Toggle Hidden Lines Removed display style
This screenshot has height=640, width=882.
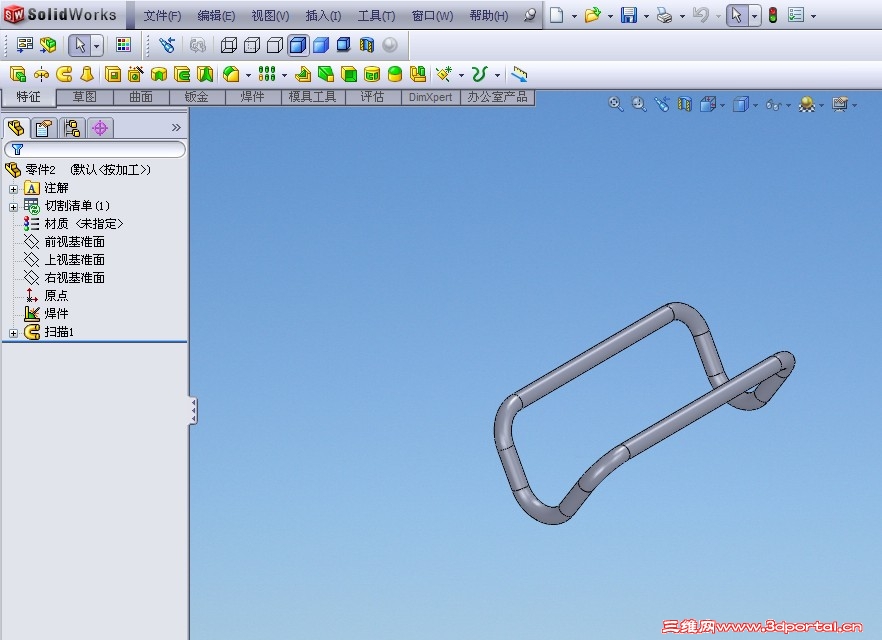tap(274, 45)
